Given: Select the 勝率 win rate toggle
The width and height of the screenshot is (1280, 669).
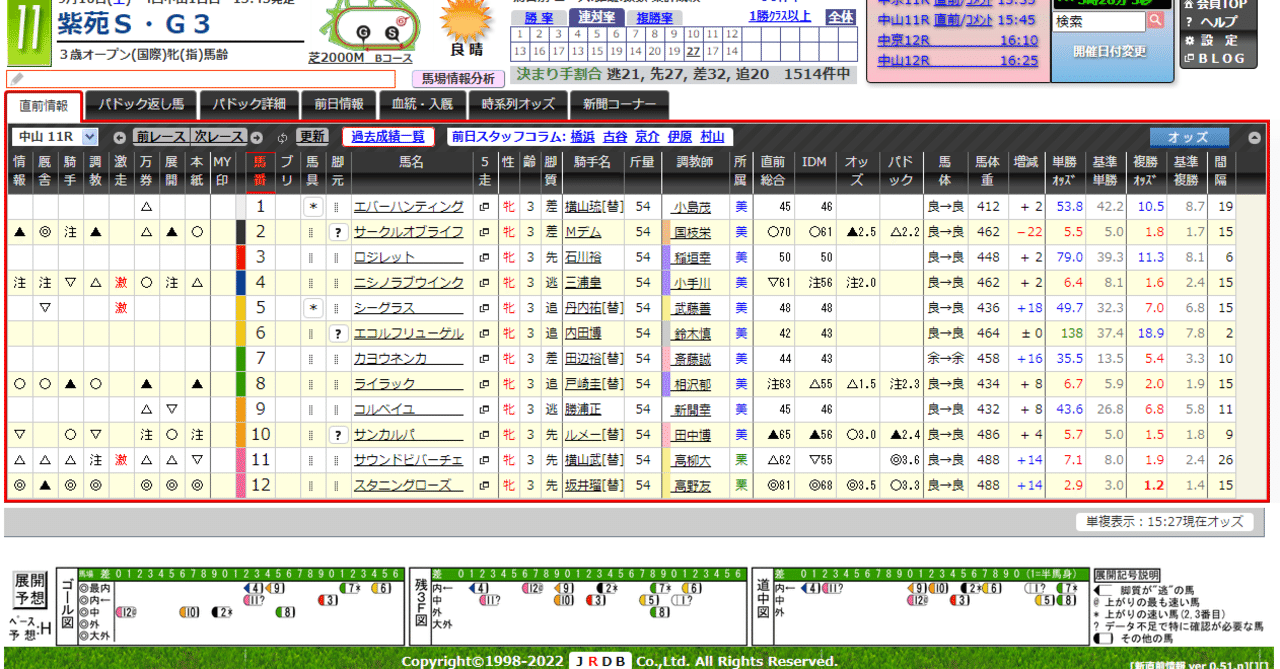Looking at the screenshot, I should pyautogui.click(x=540, y=17).
